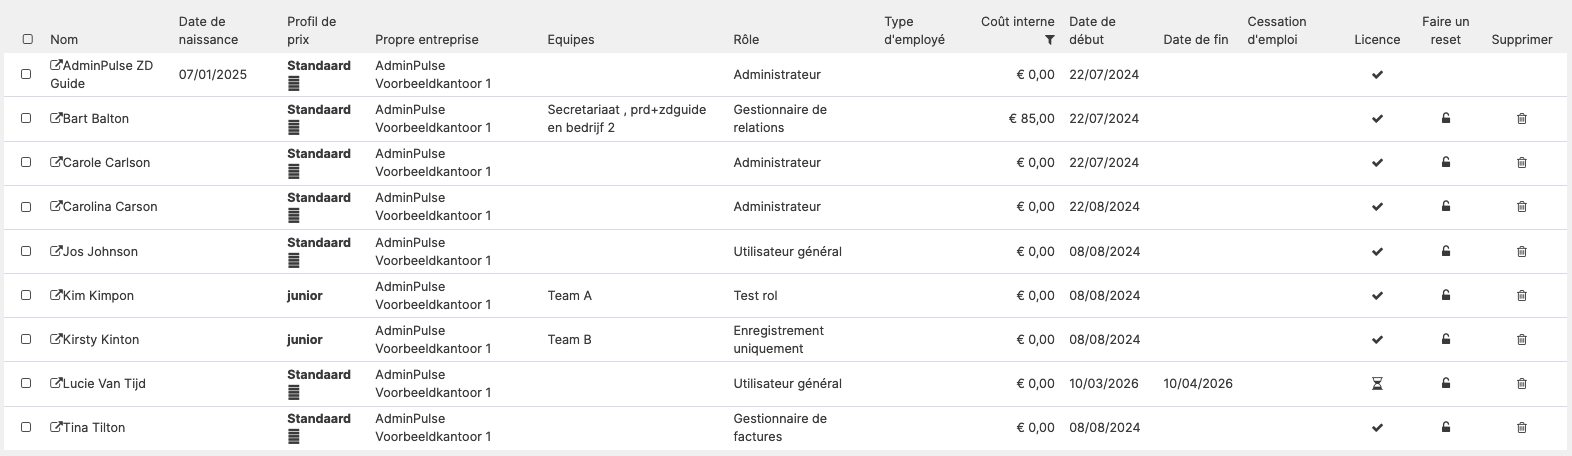The height and width of the screenshot is (456, 1572).
Task: Click the Date de début column header
Action: pyautogui.click(x=1092, y=30)
